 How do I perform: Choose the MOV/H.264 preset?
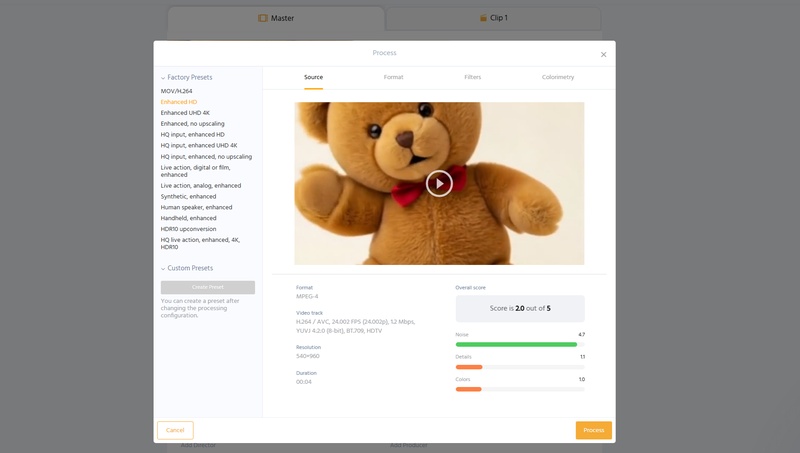176,91
